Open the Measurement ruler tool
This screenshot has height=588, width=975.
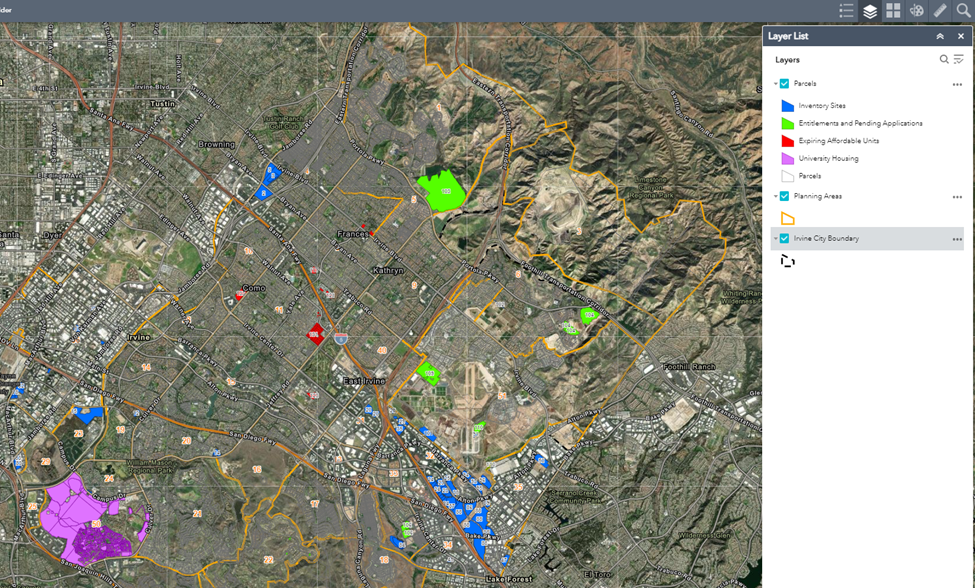click(x=940, y=11)
